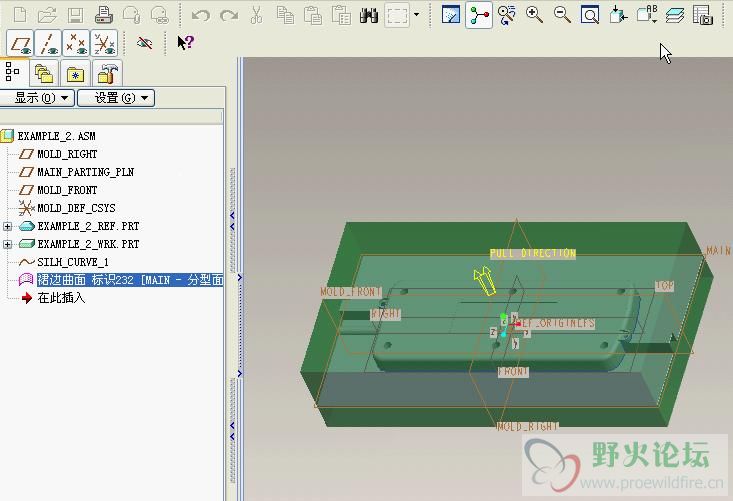This screenshot has width=733, height=501.
Task: Open the selection box dropdown arrow
Action: coord(417,15)
